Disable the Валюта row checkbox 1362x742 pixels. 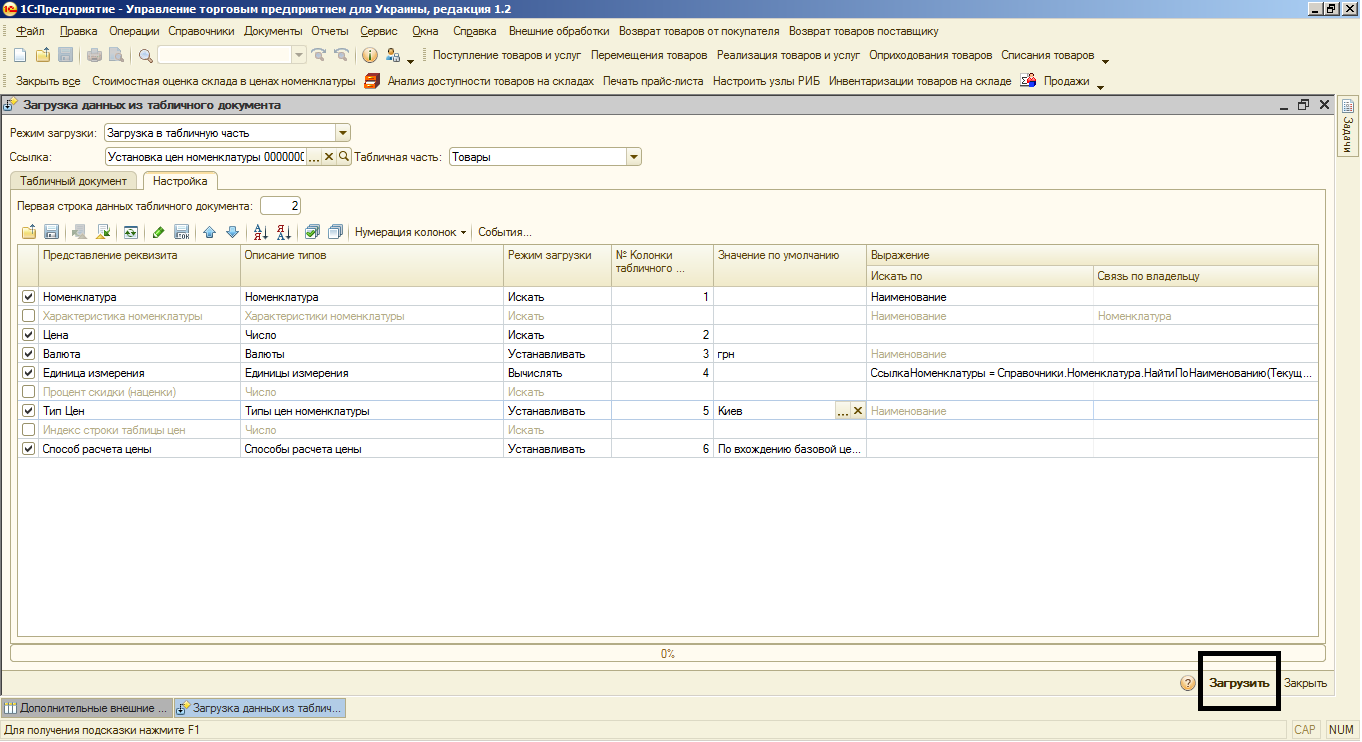pos(28,353)
